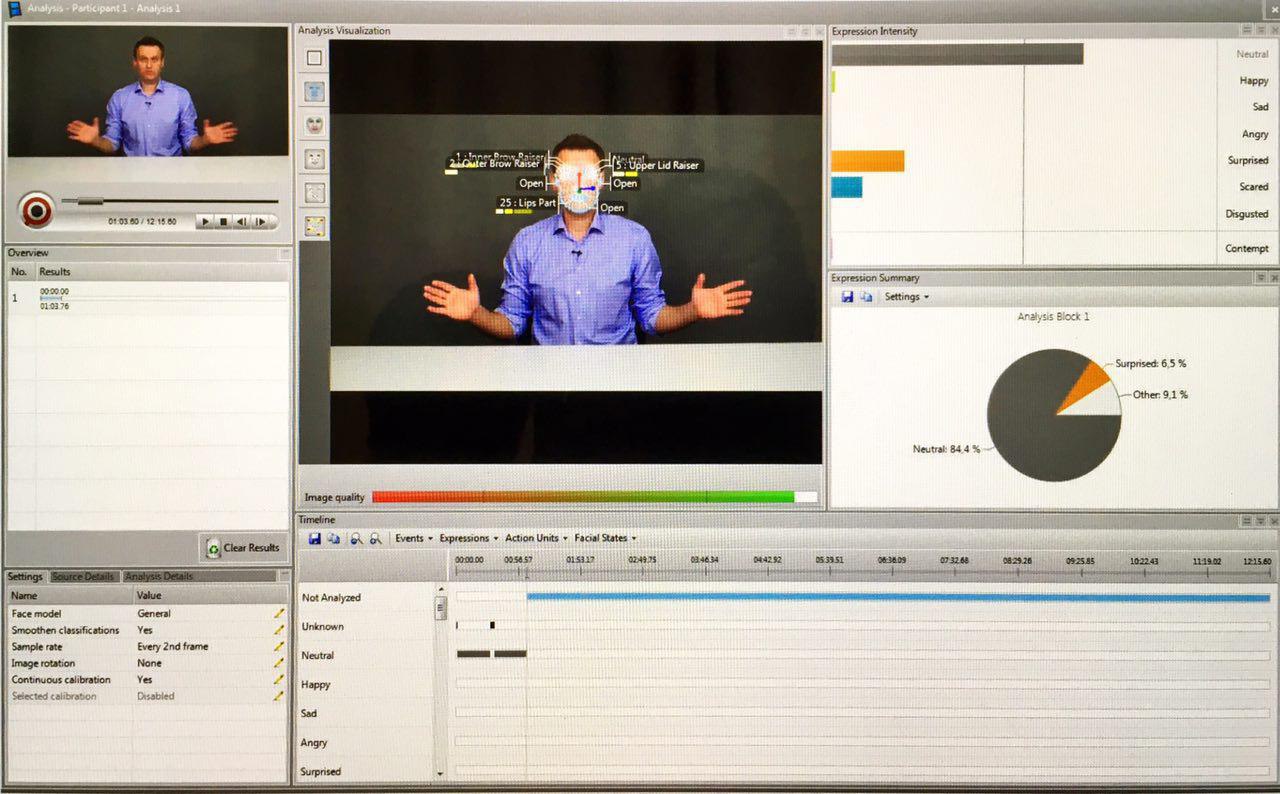Toggle the yellow framing box visualization icon
The image size is (1280, 794).
click(315, 227)
